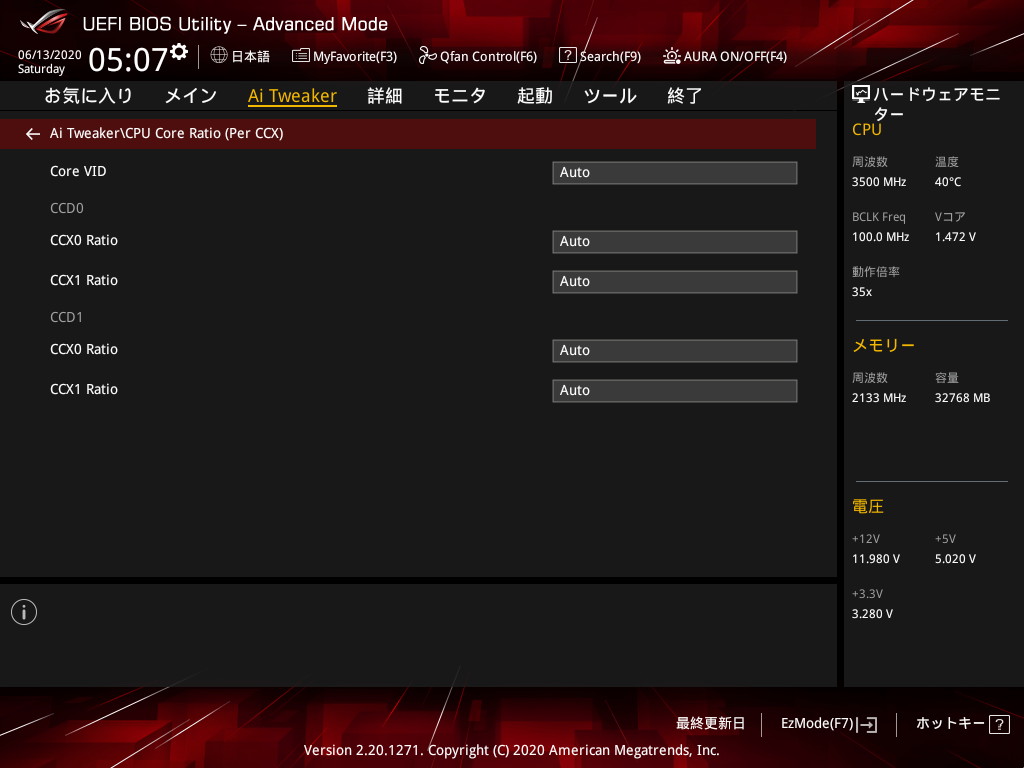Image resolution: width=1024 pixels, height=768 pixels.
Task: Click the Search question mark icon
Action: 568,56
